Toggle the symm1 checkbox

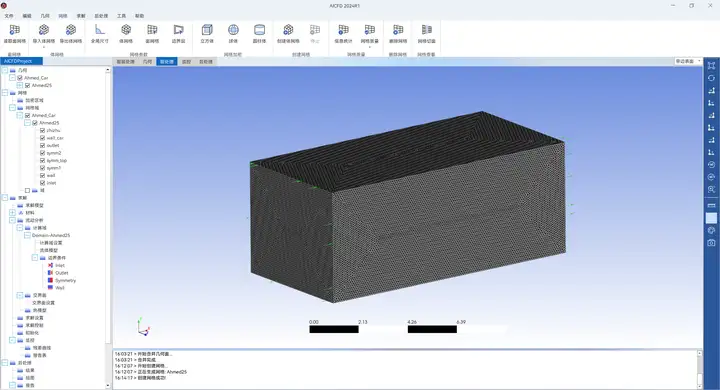click(x=42, y=168)
